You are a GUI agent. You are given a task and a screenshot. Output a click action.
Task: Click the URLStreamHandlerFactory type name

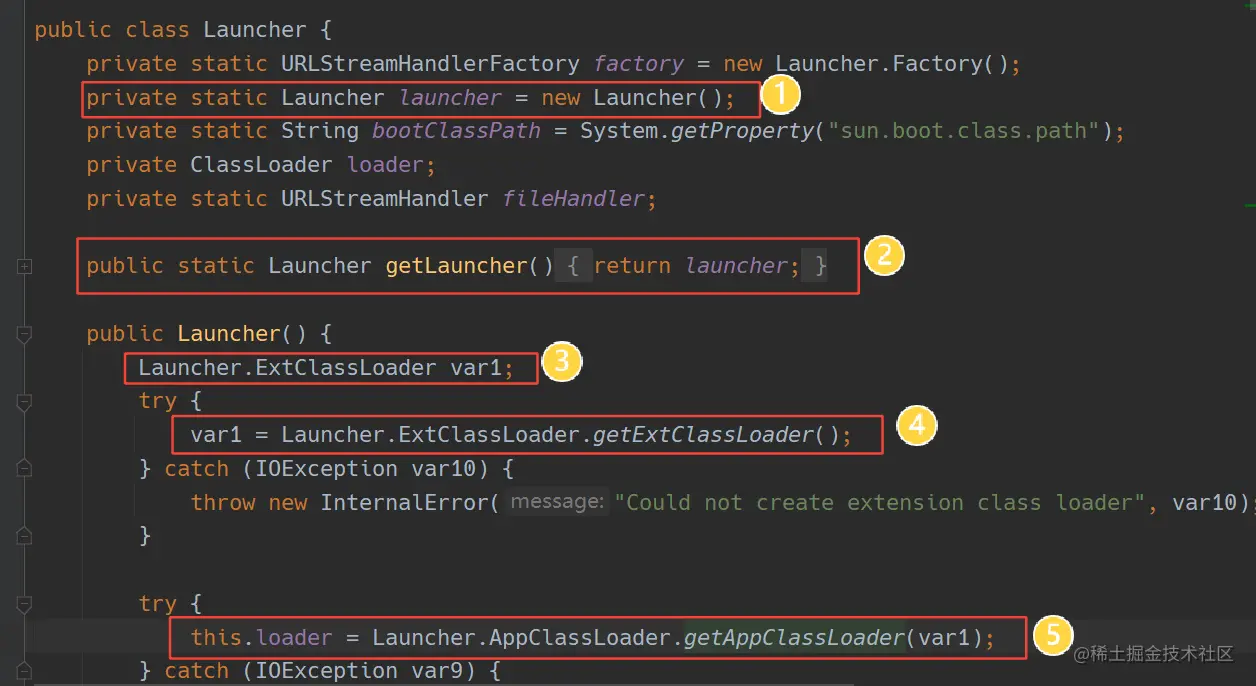[430, 64]
